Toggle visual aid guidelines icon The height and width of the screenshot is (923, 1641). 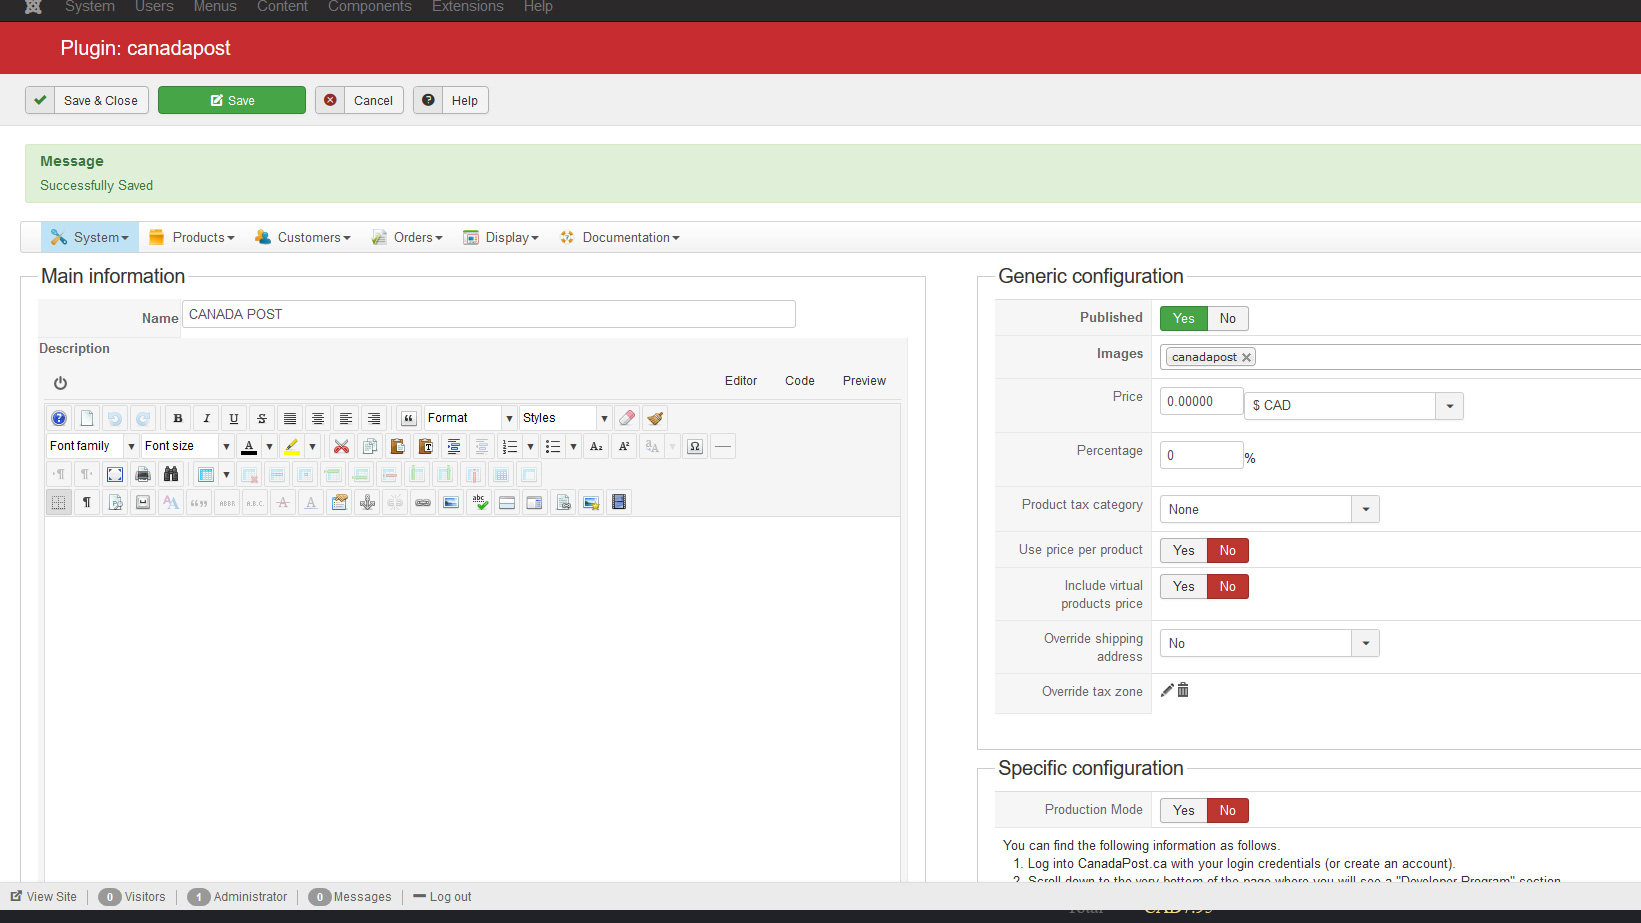coord(59,502)
